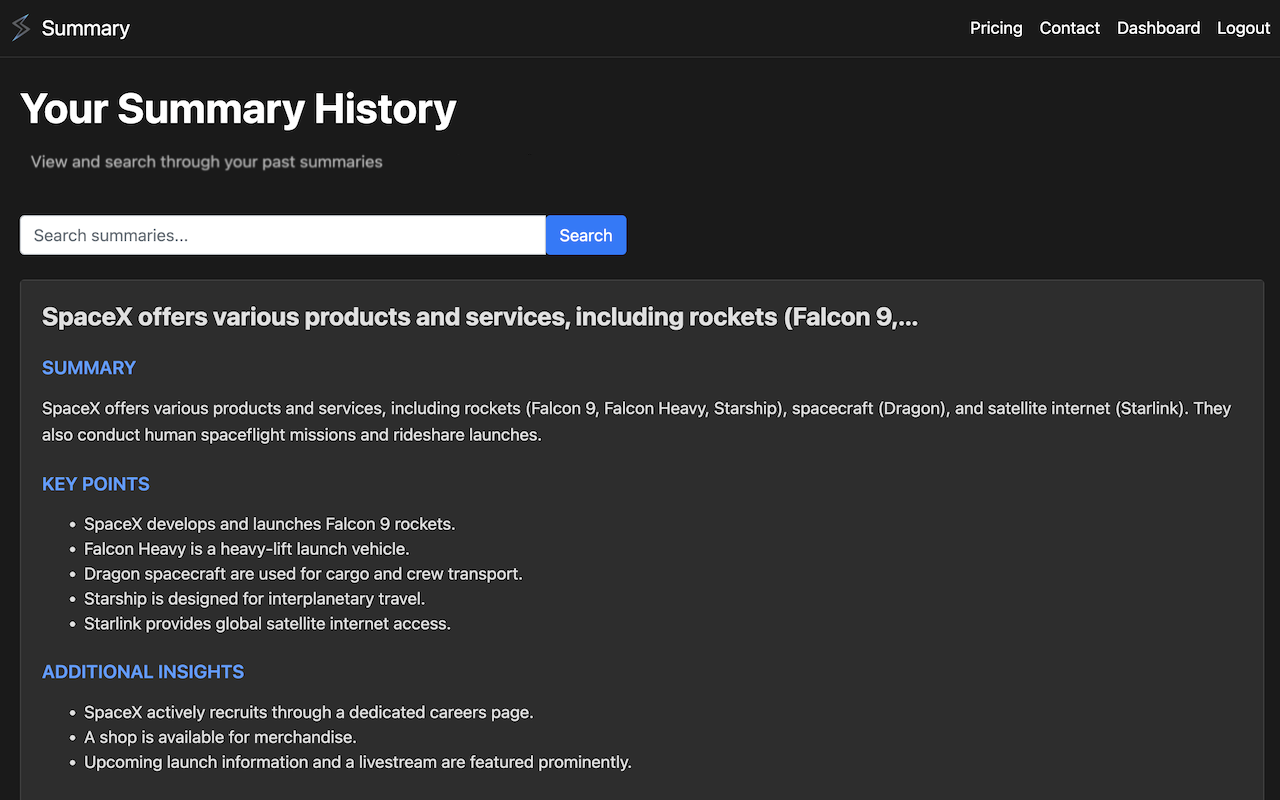Viewport: 1280px width, 800px height.
Task: Click the SUMMARY section heading
Action: coord(89,368)
